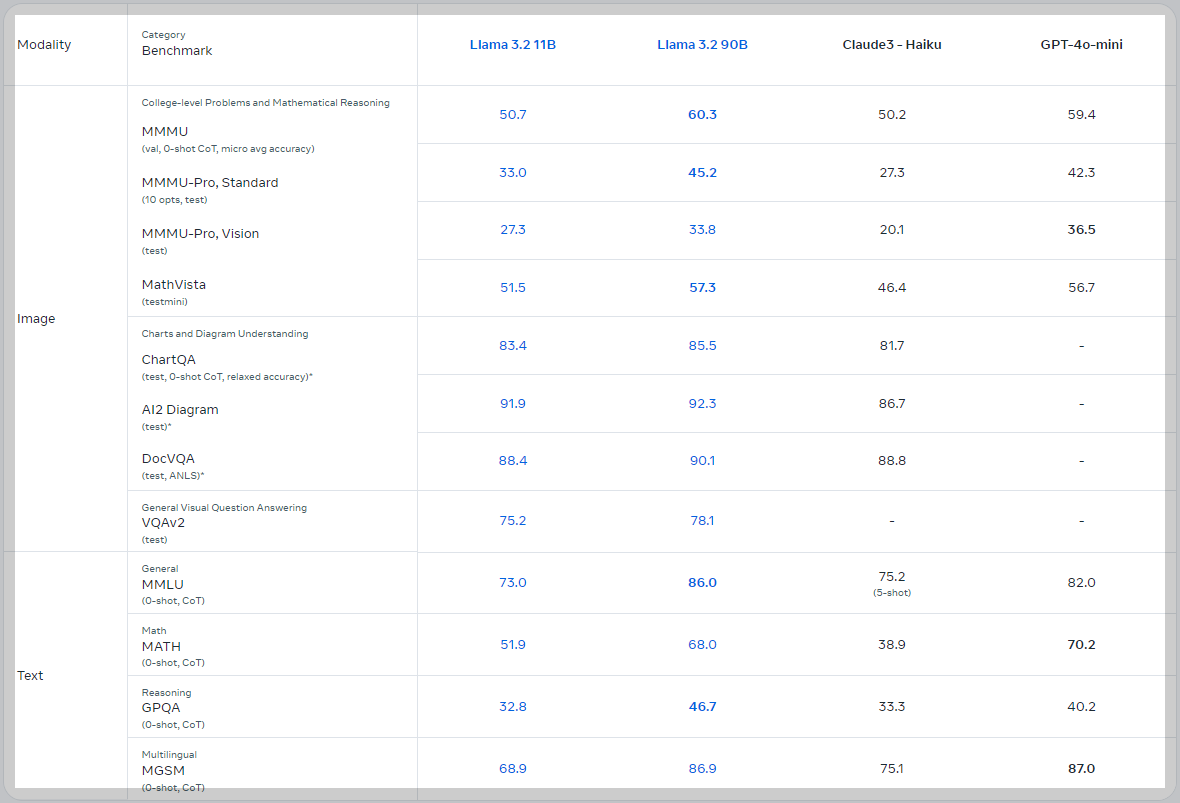The image size is (1180, 803).
Task: Click the 86.0 MMLU value
Action: click(702, 582)
